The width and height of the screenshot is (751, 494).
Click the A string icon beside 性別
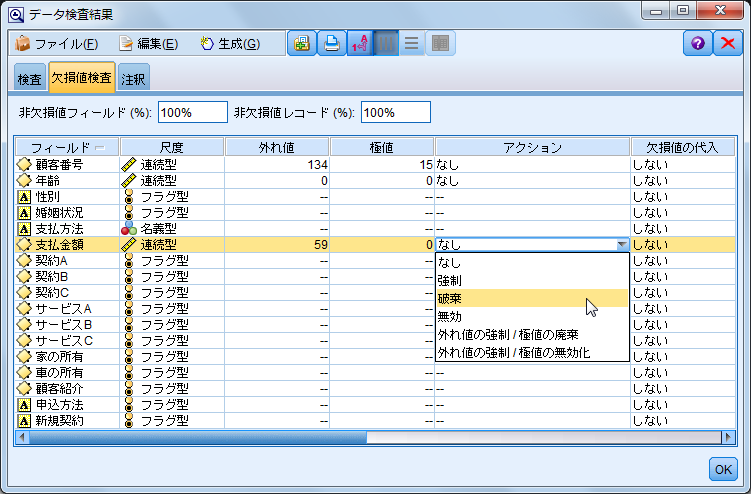[24, 197]
